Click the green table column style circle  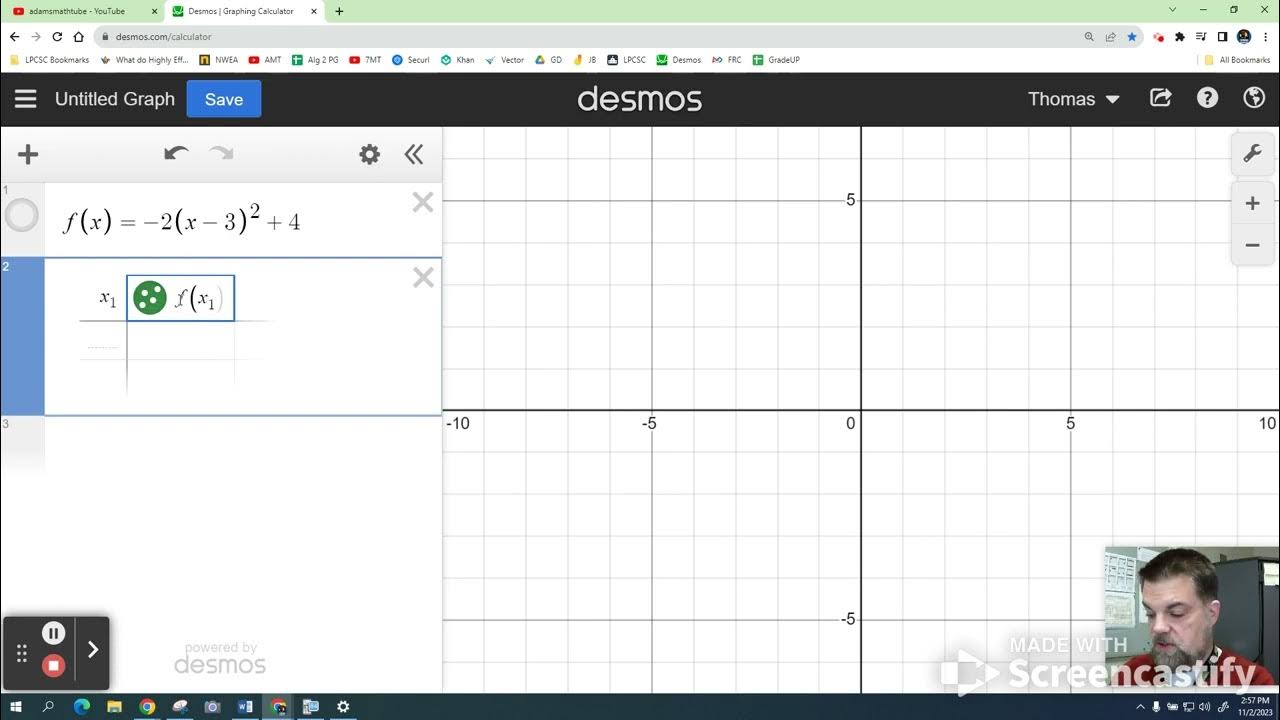pos(150,298)
